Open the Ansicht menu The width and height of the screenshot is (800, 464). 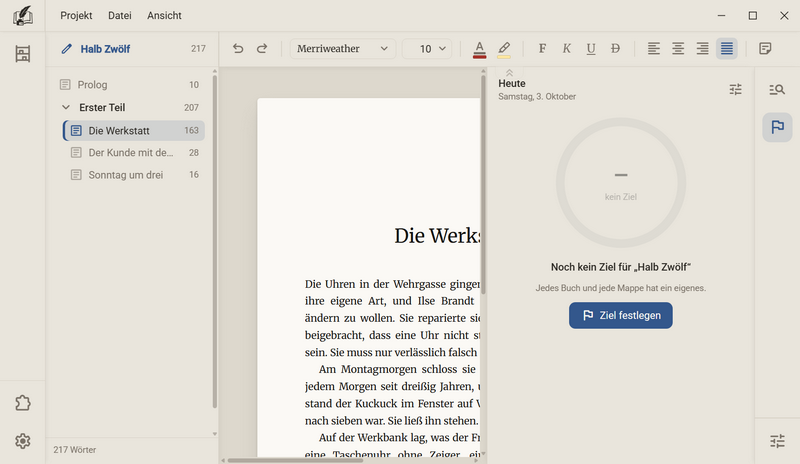pyautogui.click(x=164, y=16)
